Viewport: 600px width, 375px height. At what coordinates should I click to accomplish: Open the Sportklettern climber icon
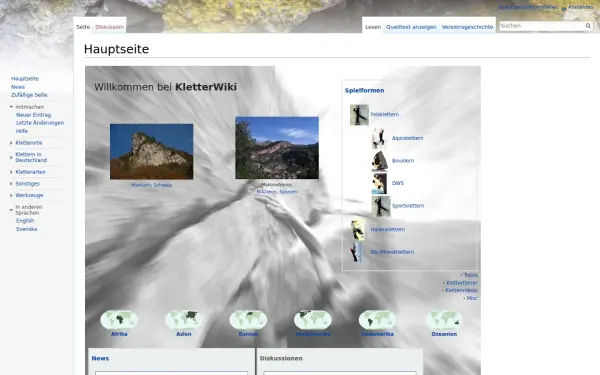pyautogui.click(x=381, y=206)
